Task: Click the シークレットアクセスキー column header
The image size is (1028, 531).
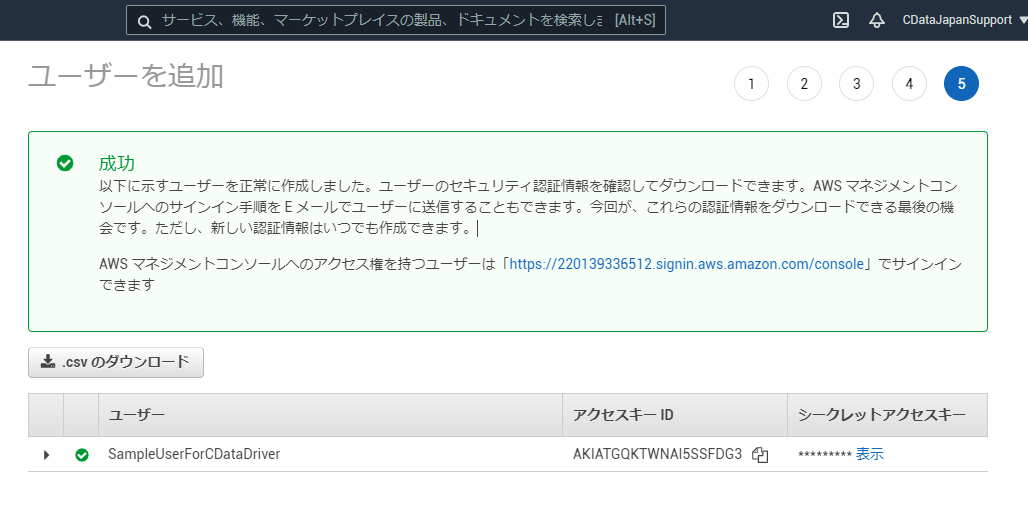Action: coord(887,415)
